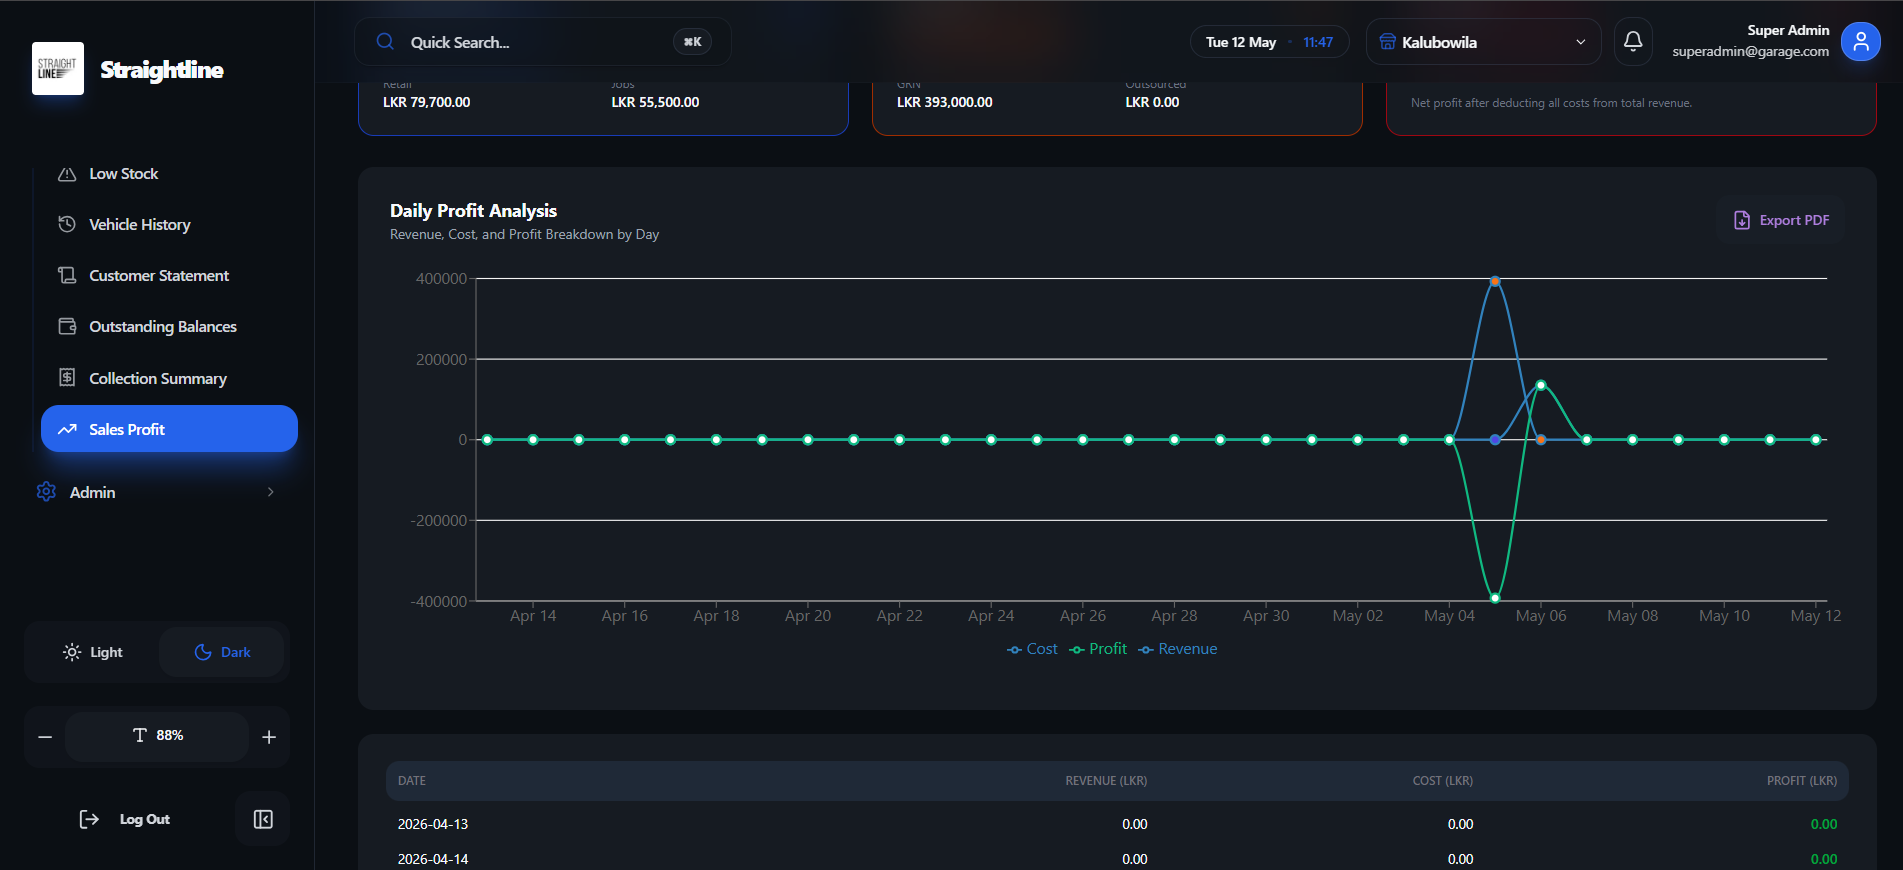Select the Sales Profit menu item
Image resolution: width=1903 pixels, height=870 pixels.
click(169, 429)
